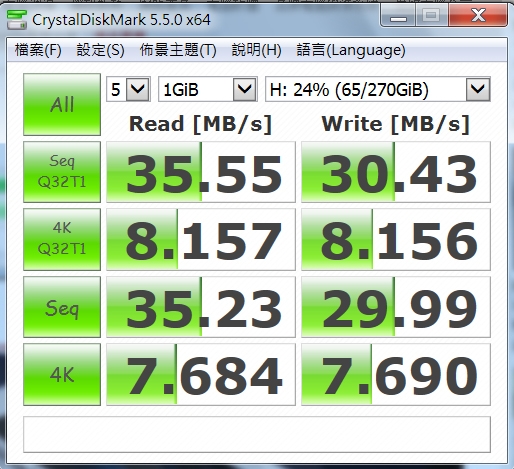Open the 語言(Language) menu
Image resolution: width=514 pixels, height=469 pixels.
pos(351,50)
